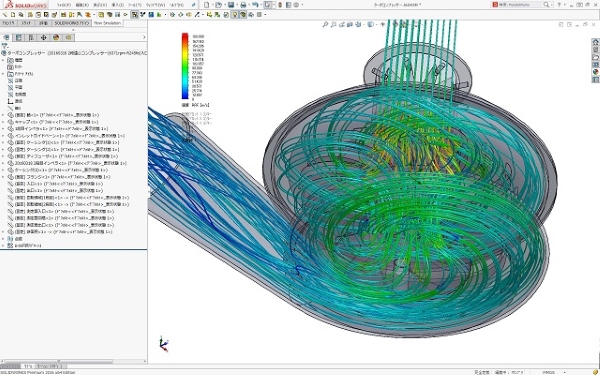Switch to the SOLIDWORKS アドイン command tab

coord(71,23)
